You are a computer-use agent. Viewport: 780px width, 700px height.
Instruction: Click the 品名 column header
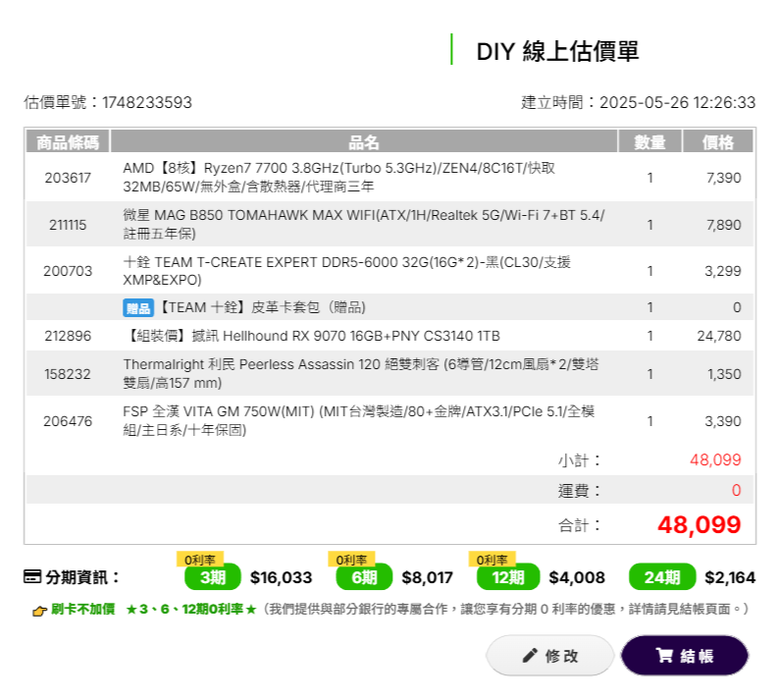tap(364, 142)
